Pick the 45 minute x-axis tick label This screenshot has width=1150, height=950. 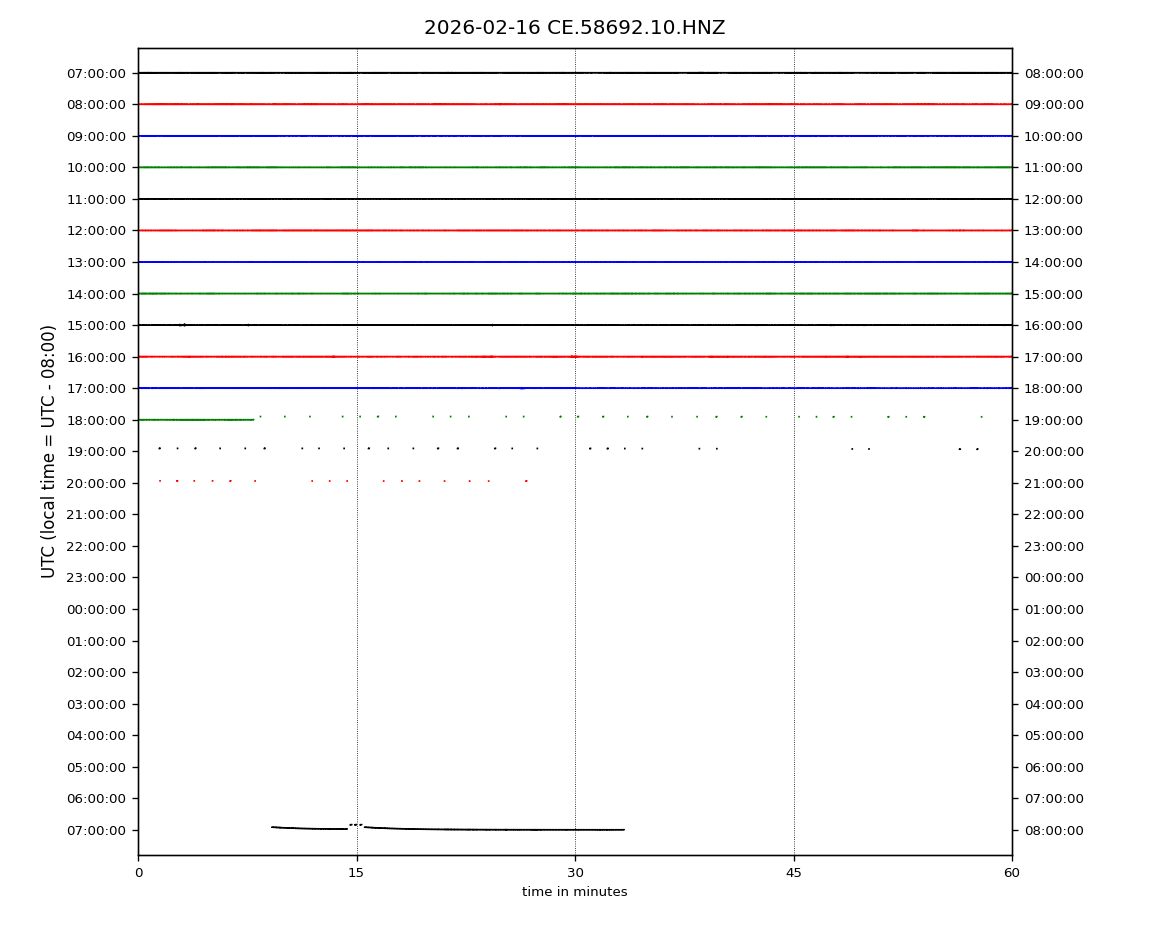(x=794, y=873)
